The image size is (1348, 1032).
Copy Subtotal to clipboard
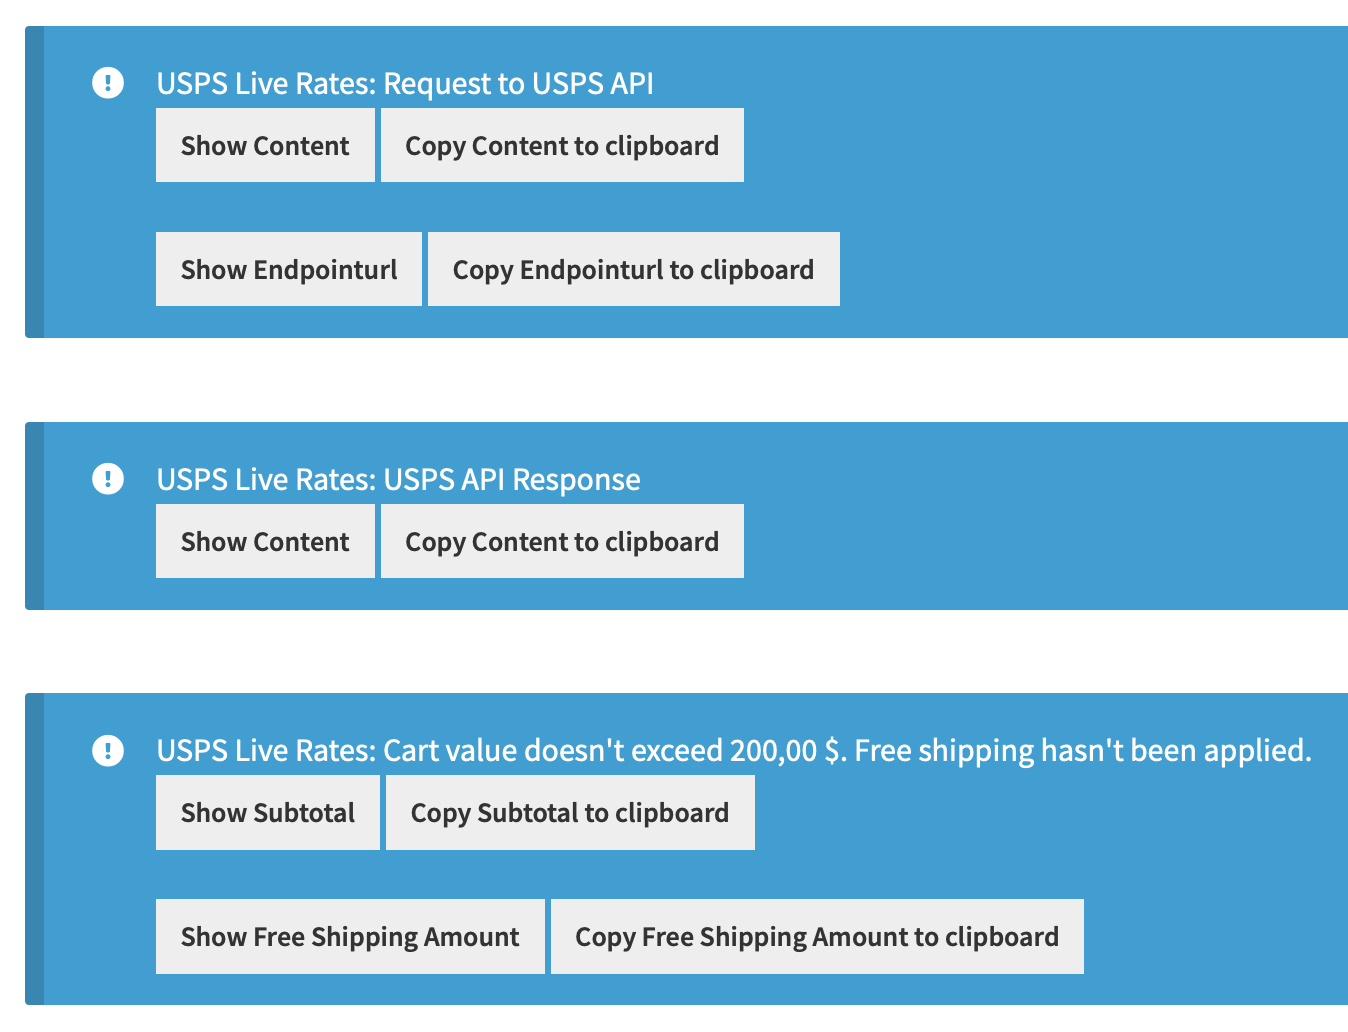coord(569,812)
